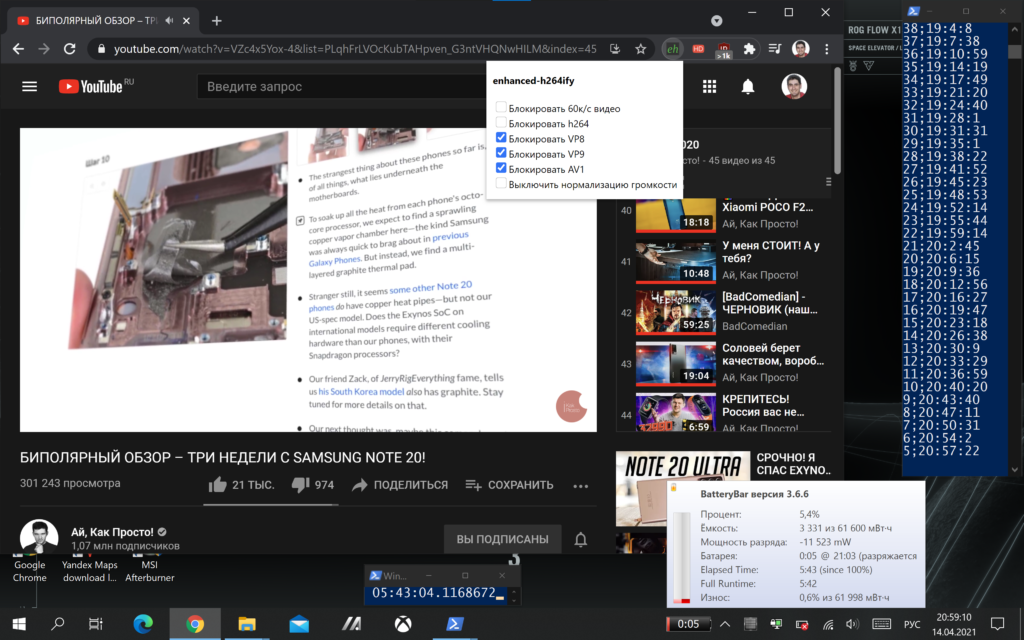Uncheck 'Блокировать VP8' checkbox
The width and height of the screenshot is (1024, 640).
click(501, 138)
